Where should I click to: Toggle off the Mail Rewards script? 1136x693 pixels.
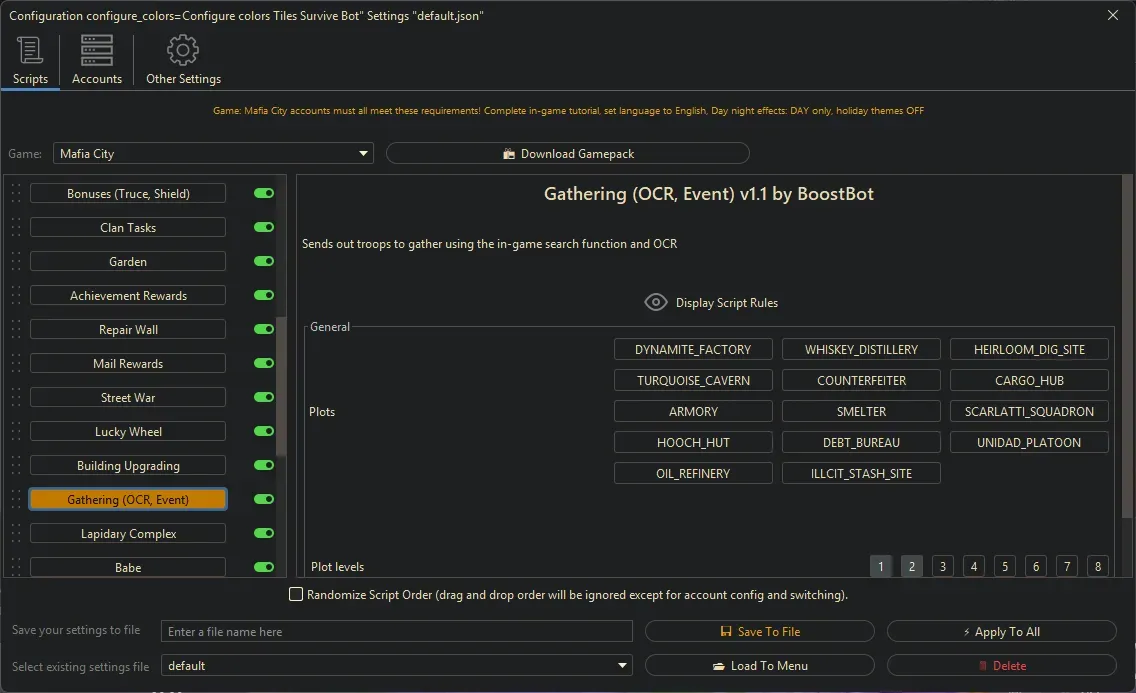pyautogui.click(x=264, y=364)
